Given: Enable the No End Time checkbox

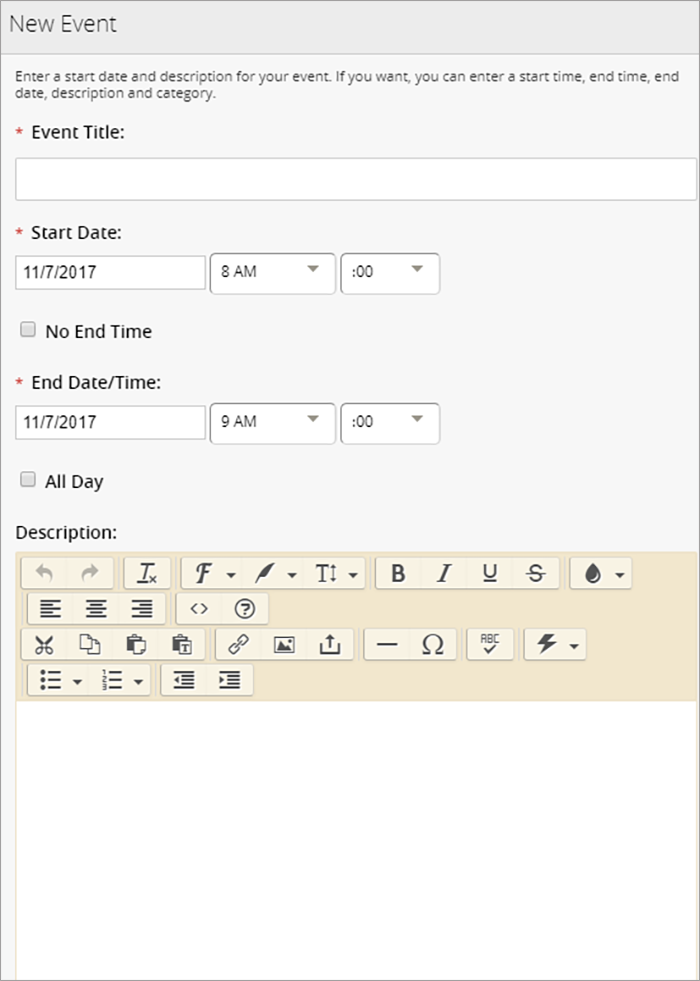Looking at the screenshot, I should tap(27, 328).
